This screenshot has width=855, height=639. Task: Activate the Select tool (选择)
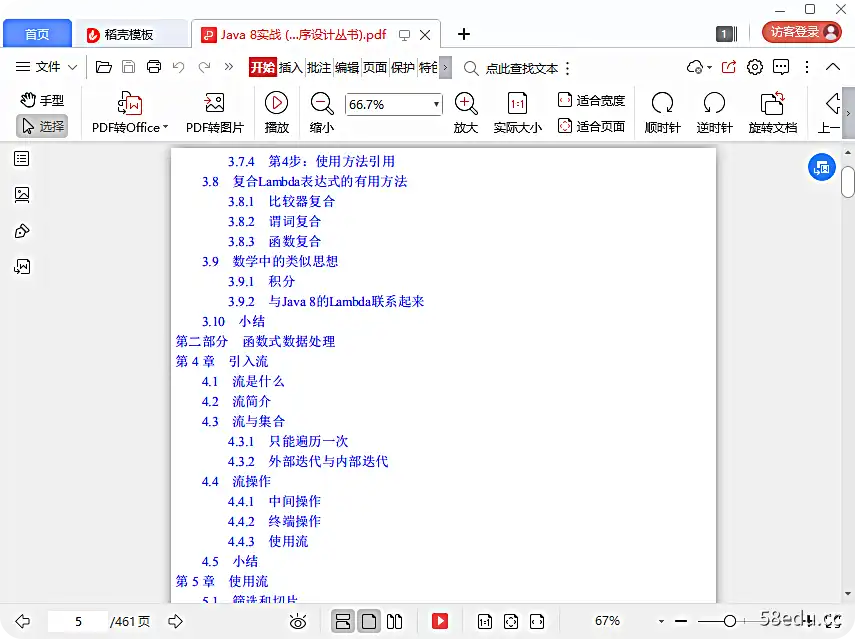[x=42, y=126]
